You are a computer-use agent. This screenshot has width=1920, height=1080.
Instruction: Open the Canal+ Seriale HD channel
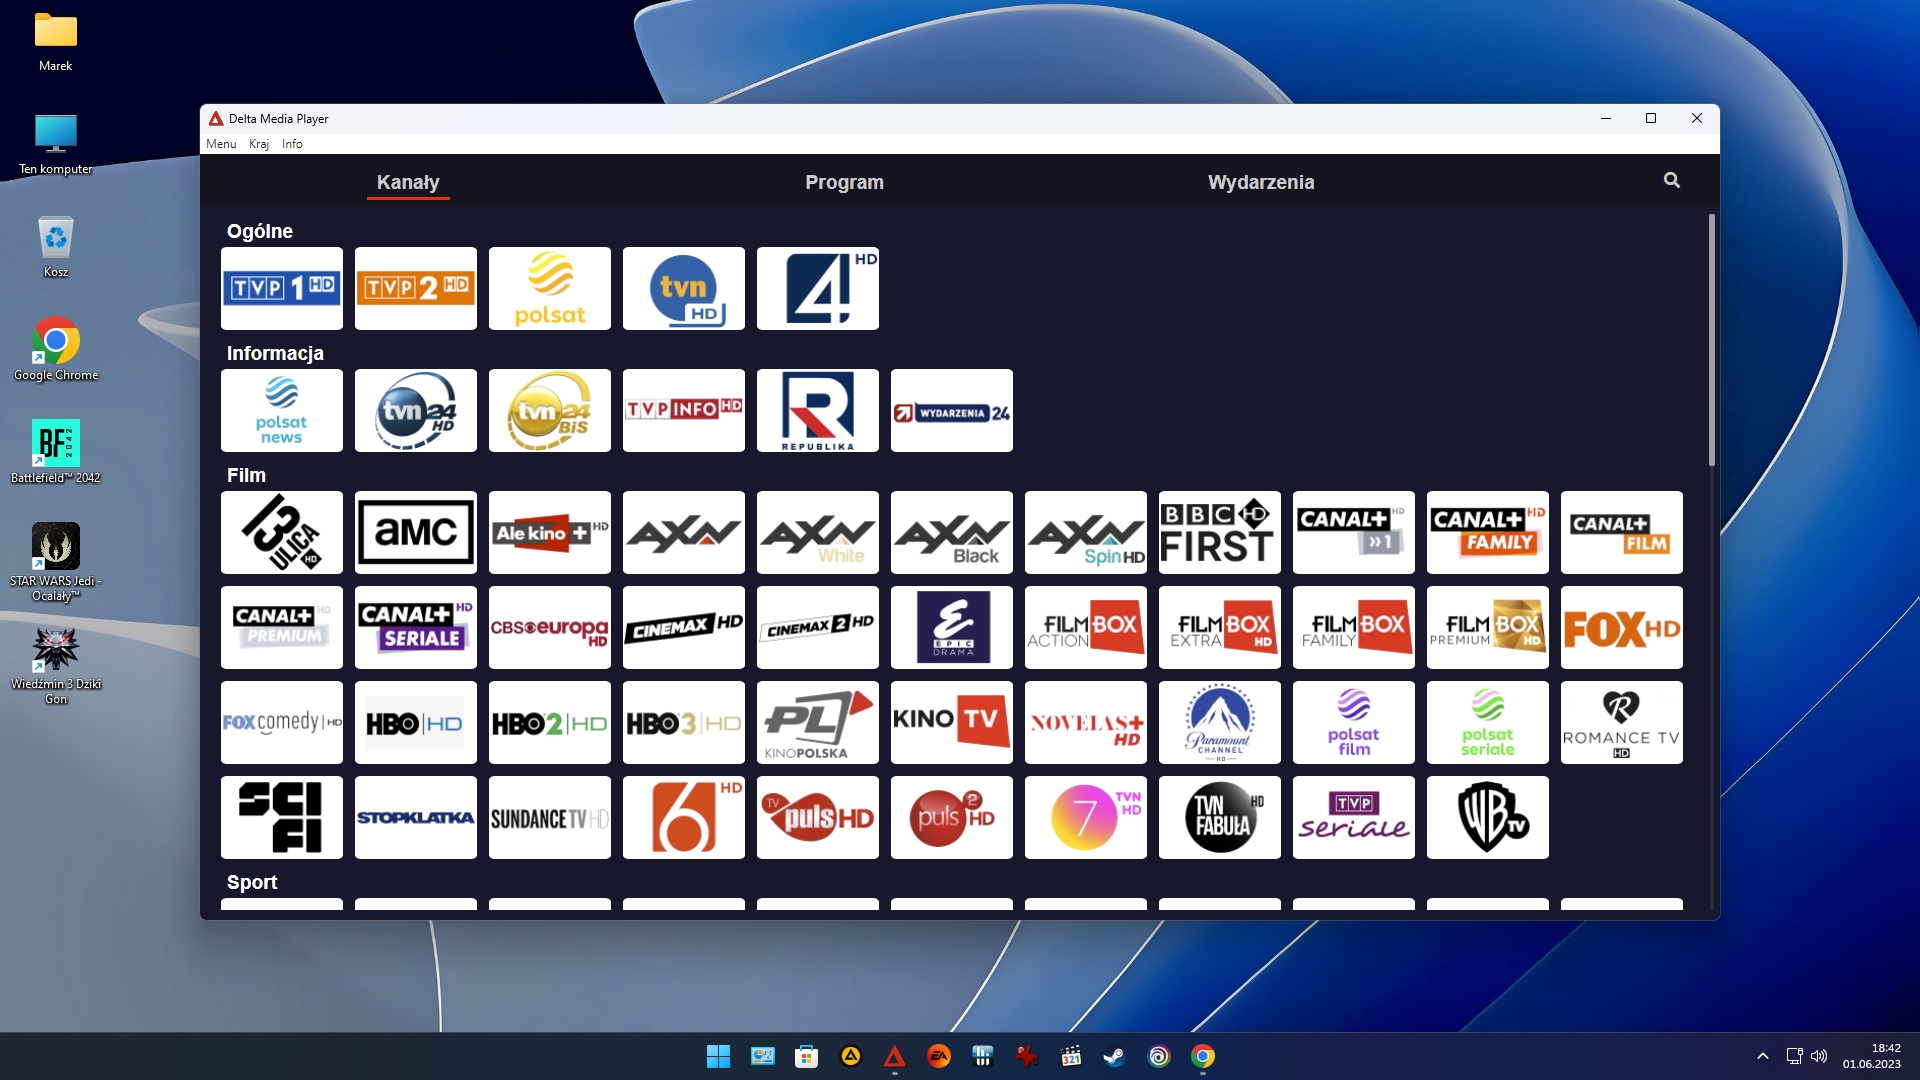click(x=416, y=627)
